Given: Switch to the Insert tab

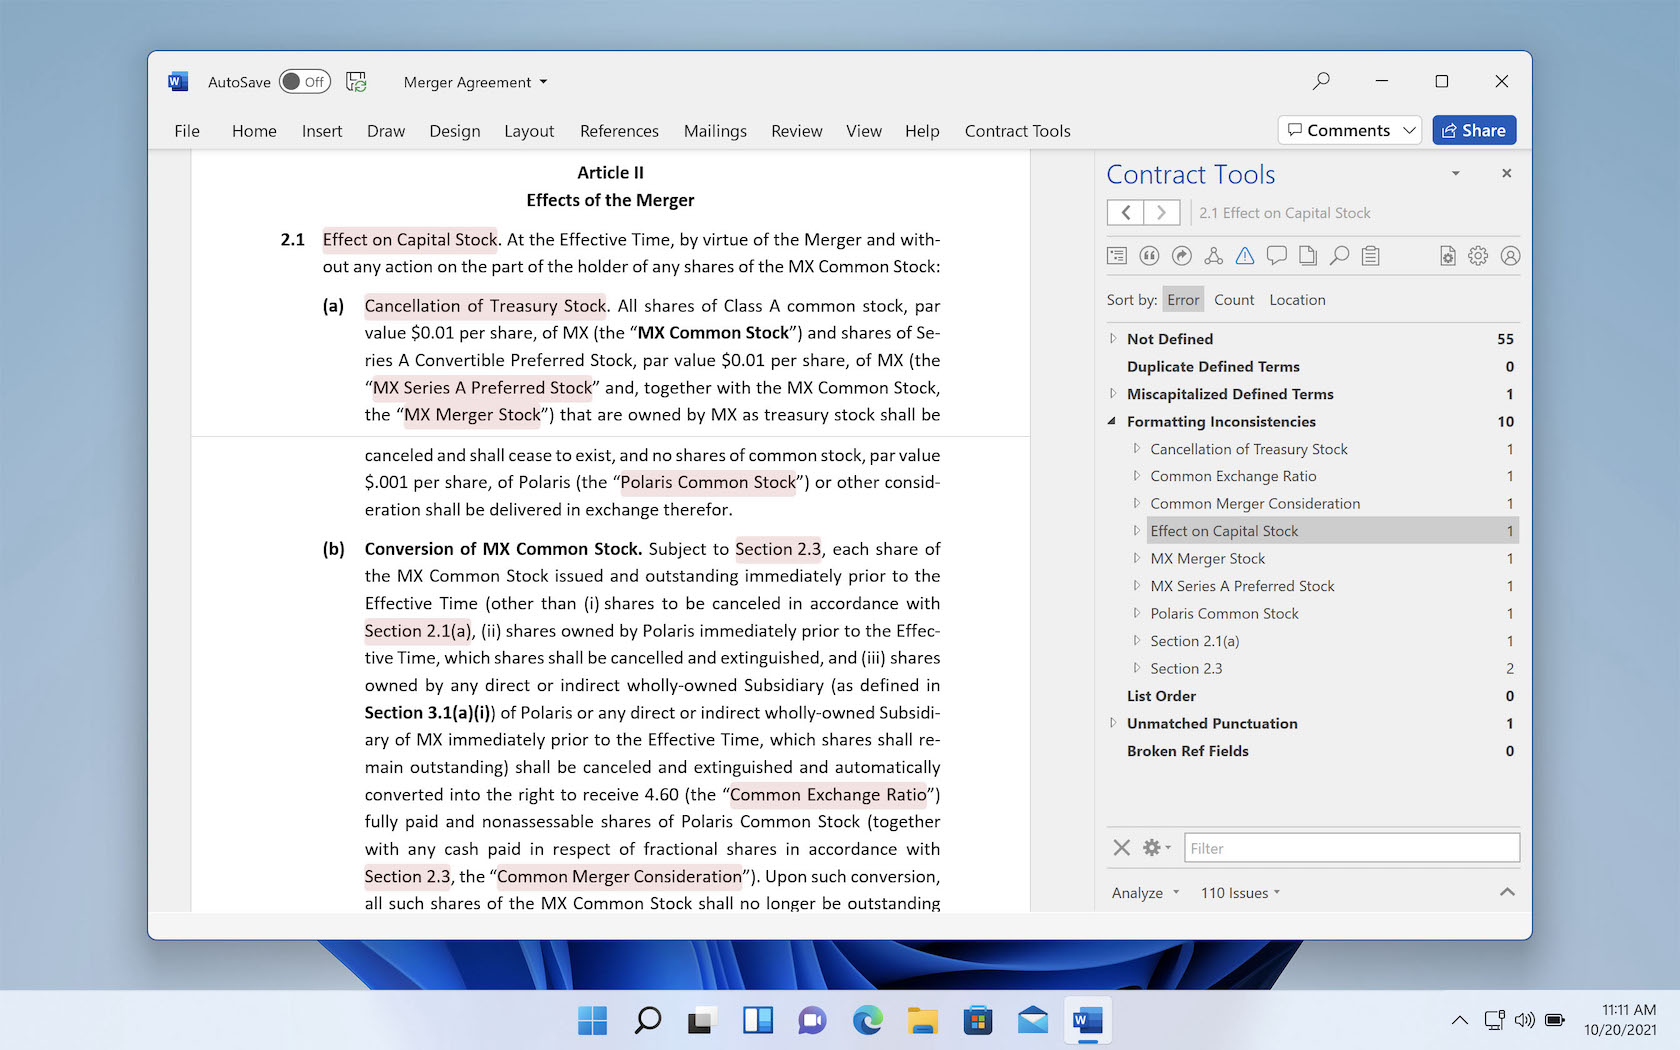Looking at the screenshot, I should point(322,131).
